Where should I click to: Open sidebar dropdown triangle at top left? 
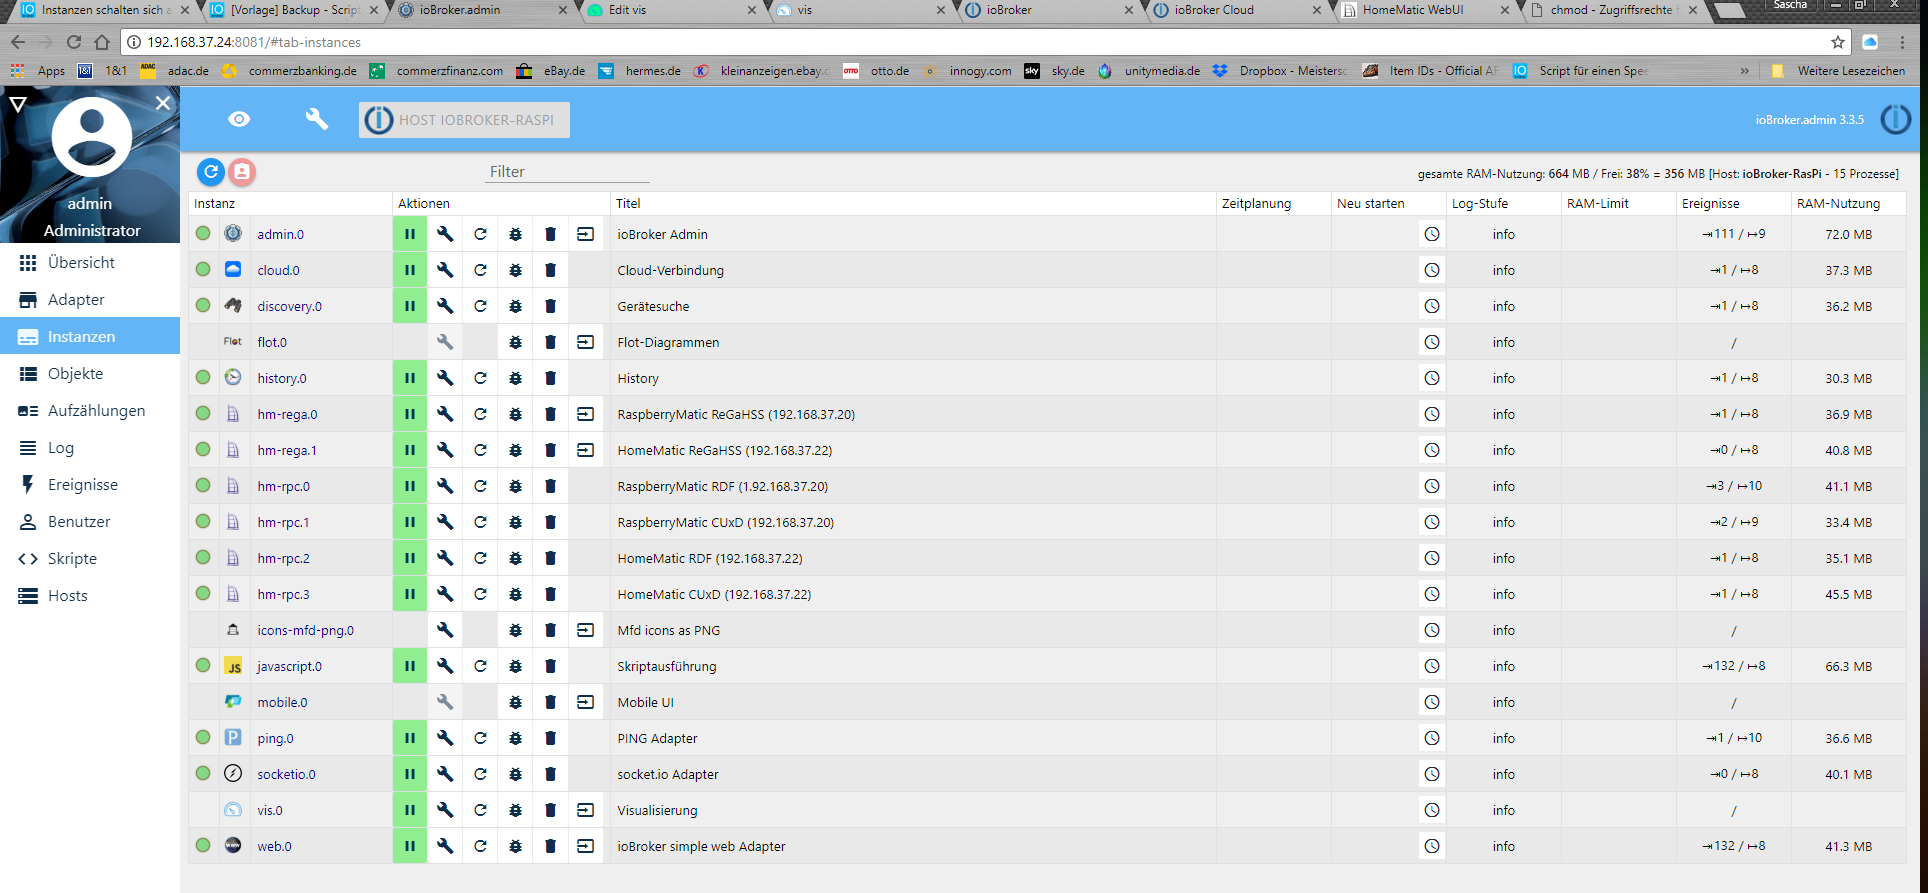[x=17, y=103]
